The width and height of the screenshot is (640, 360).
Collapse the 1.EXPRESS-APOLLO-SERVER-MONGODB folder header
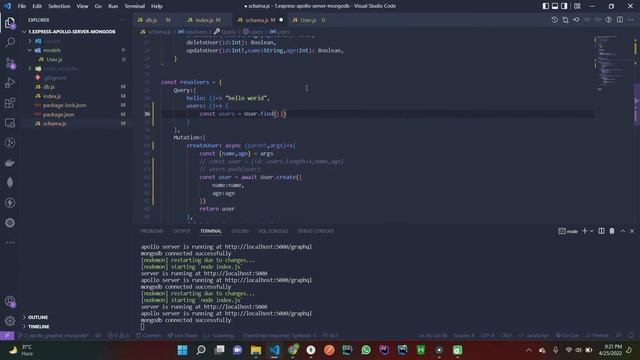pos(76,31)
